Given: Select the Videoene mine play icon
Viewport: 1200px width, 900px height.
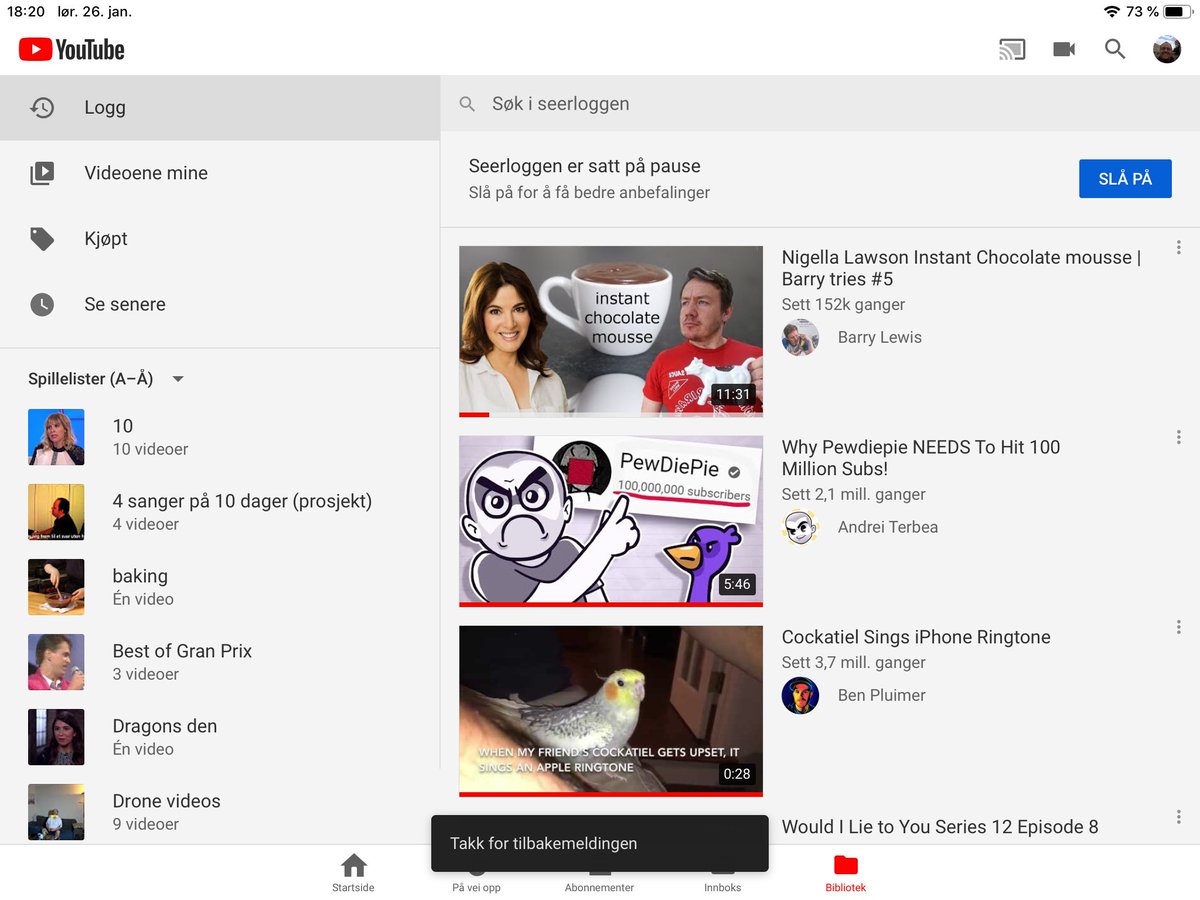Looking at the screenshot, I should pyautogui.click(x=42, y=173).
